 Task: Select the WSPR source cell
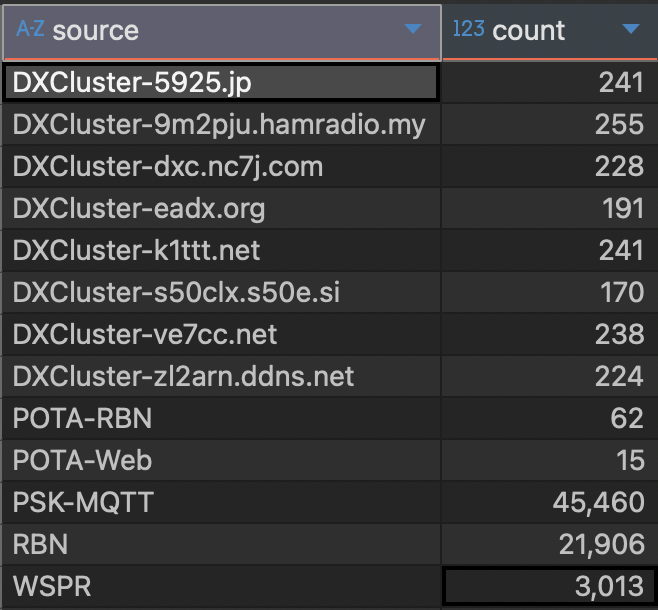221,586
